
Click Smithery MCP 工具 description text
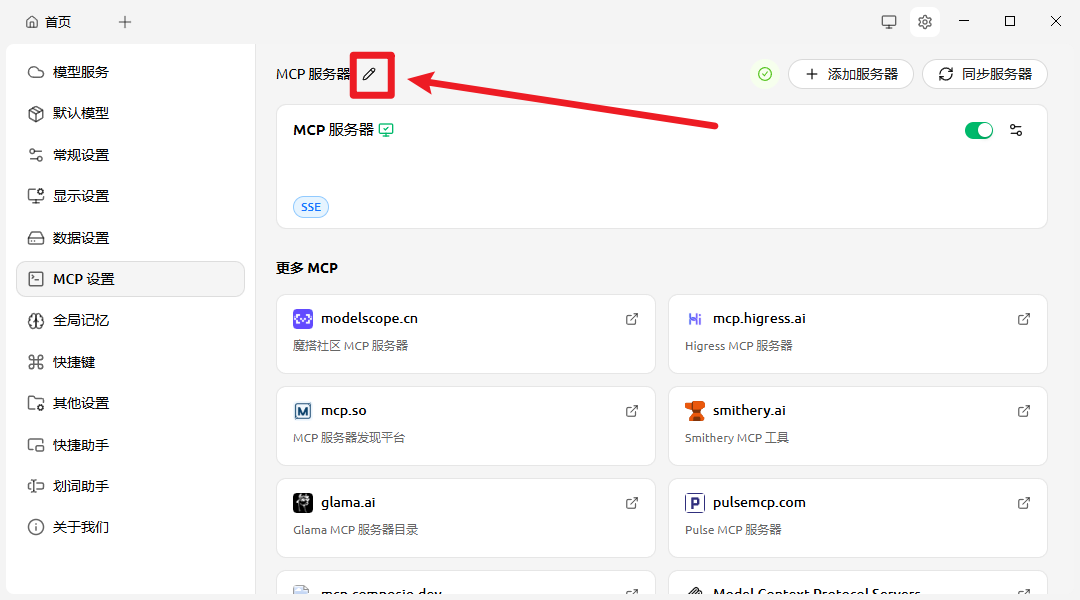coord(737,438)
